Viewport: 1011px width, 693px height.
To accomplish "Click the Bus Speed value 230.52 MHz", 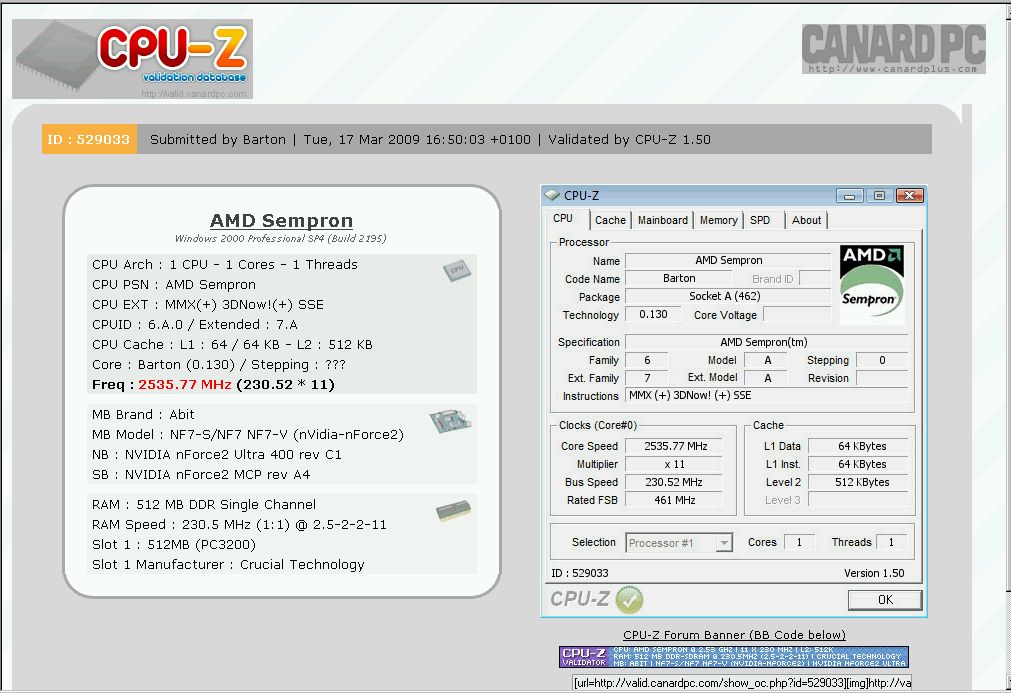I will pyautogui.click(x=674, y=482).
